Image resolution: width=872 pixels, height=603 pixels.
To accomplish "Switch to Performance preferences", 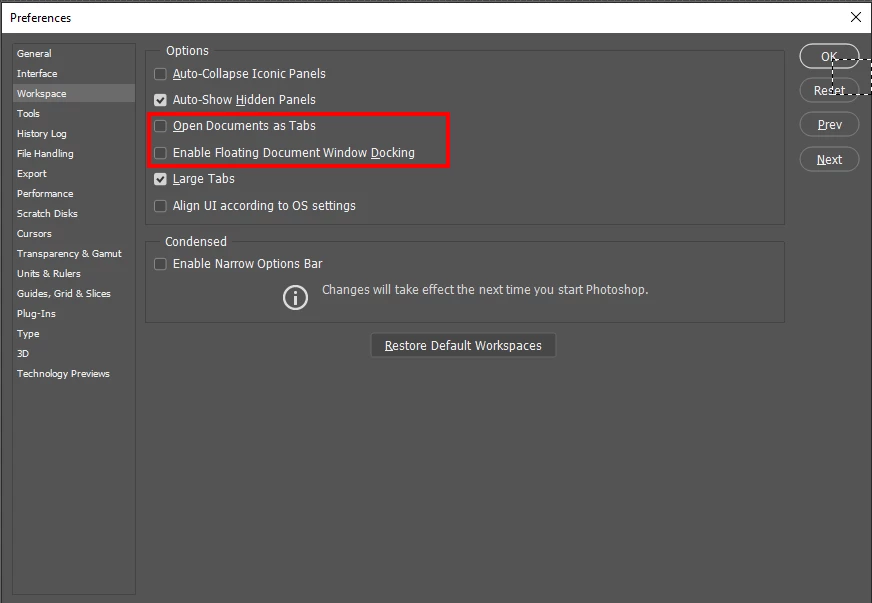I will coord(74,194).
